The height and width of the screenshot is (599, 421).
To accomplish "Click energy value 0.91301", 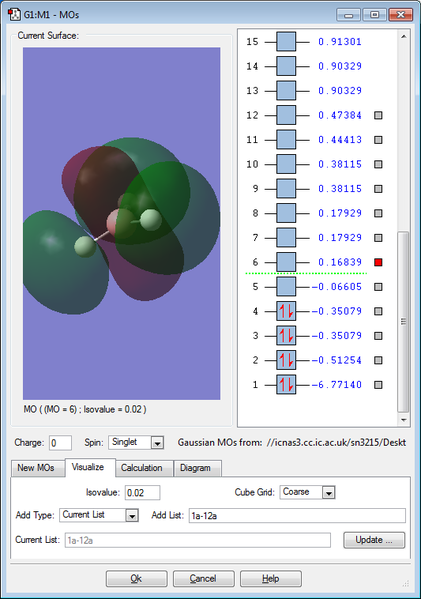I will click(340, 42).
